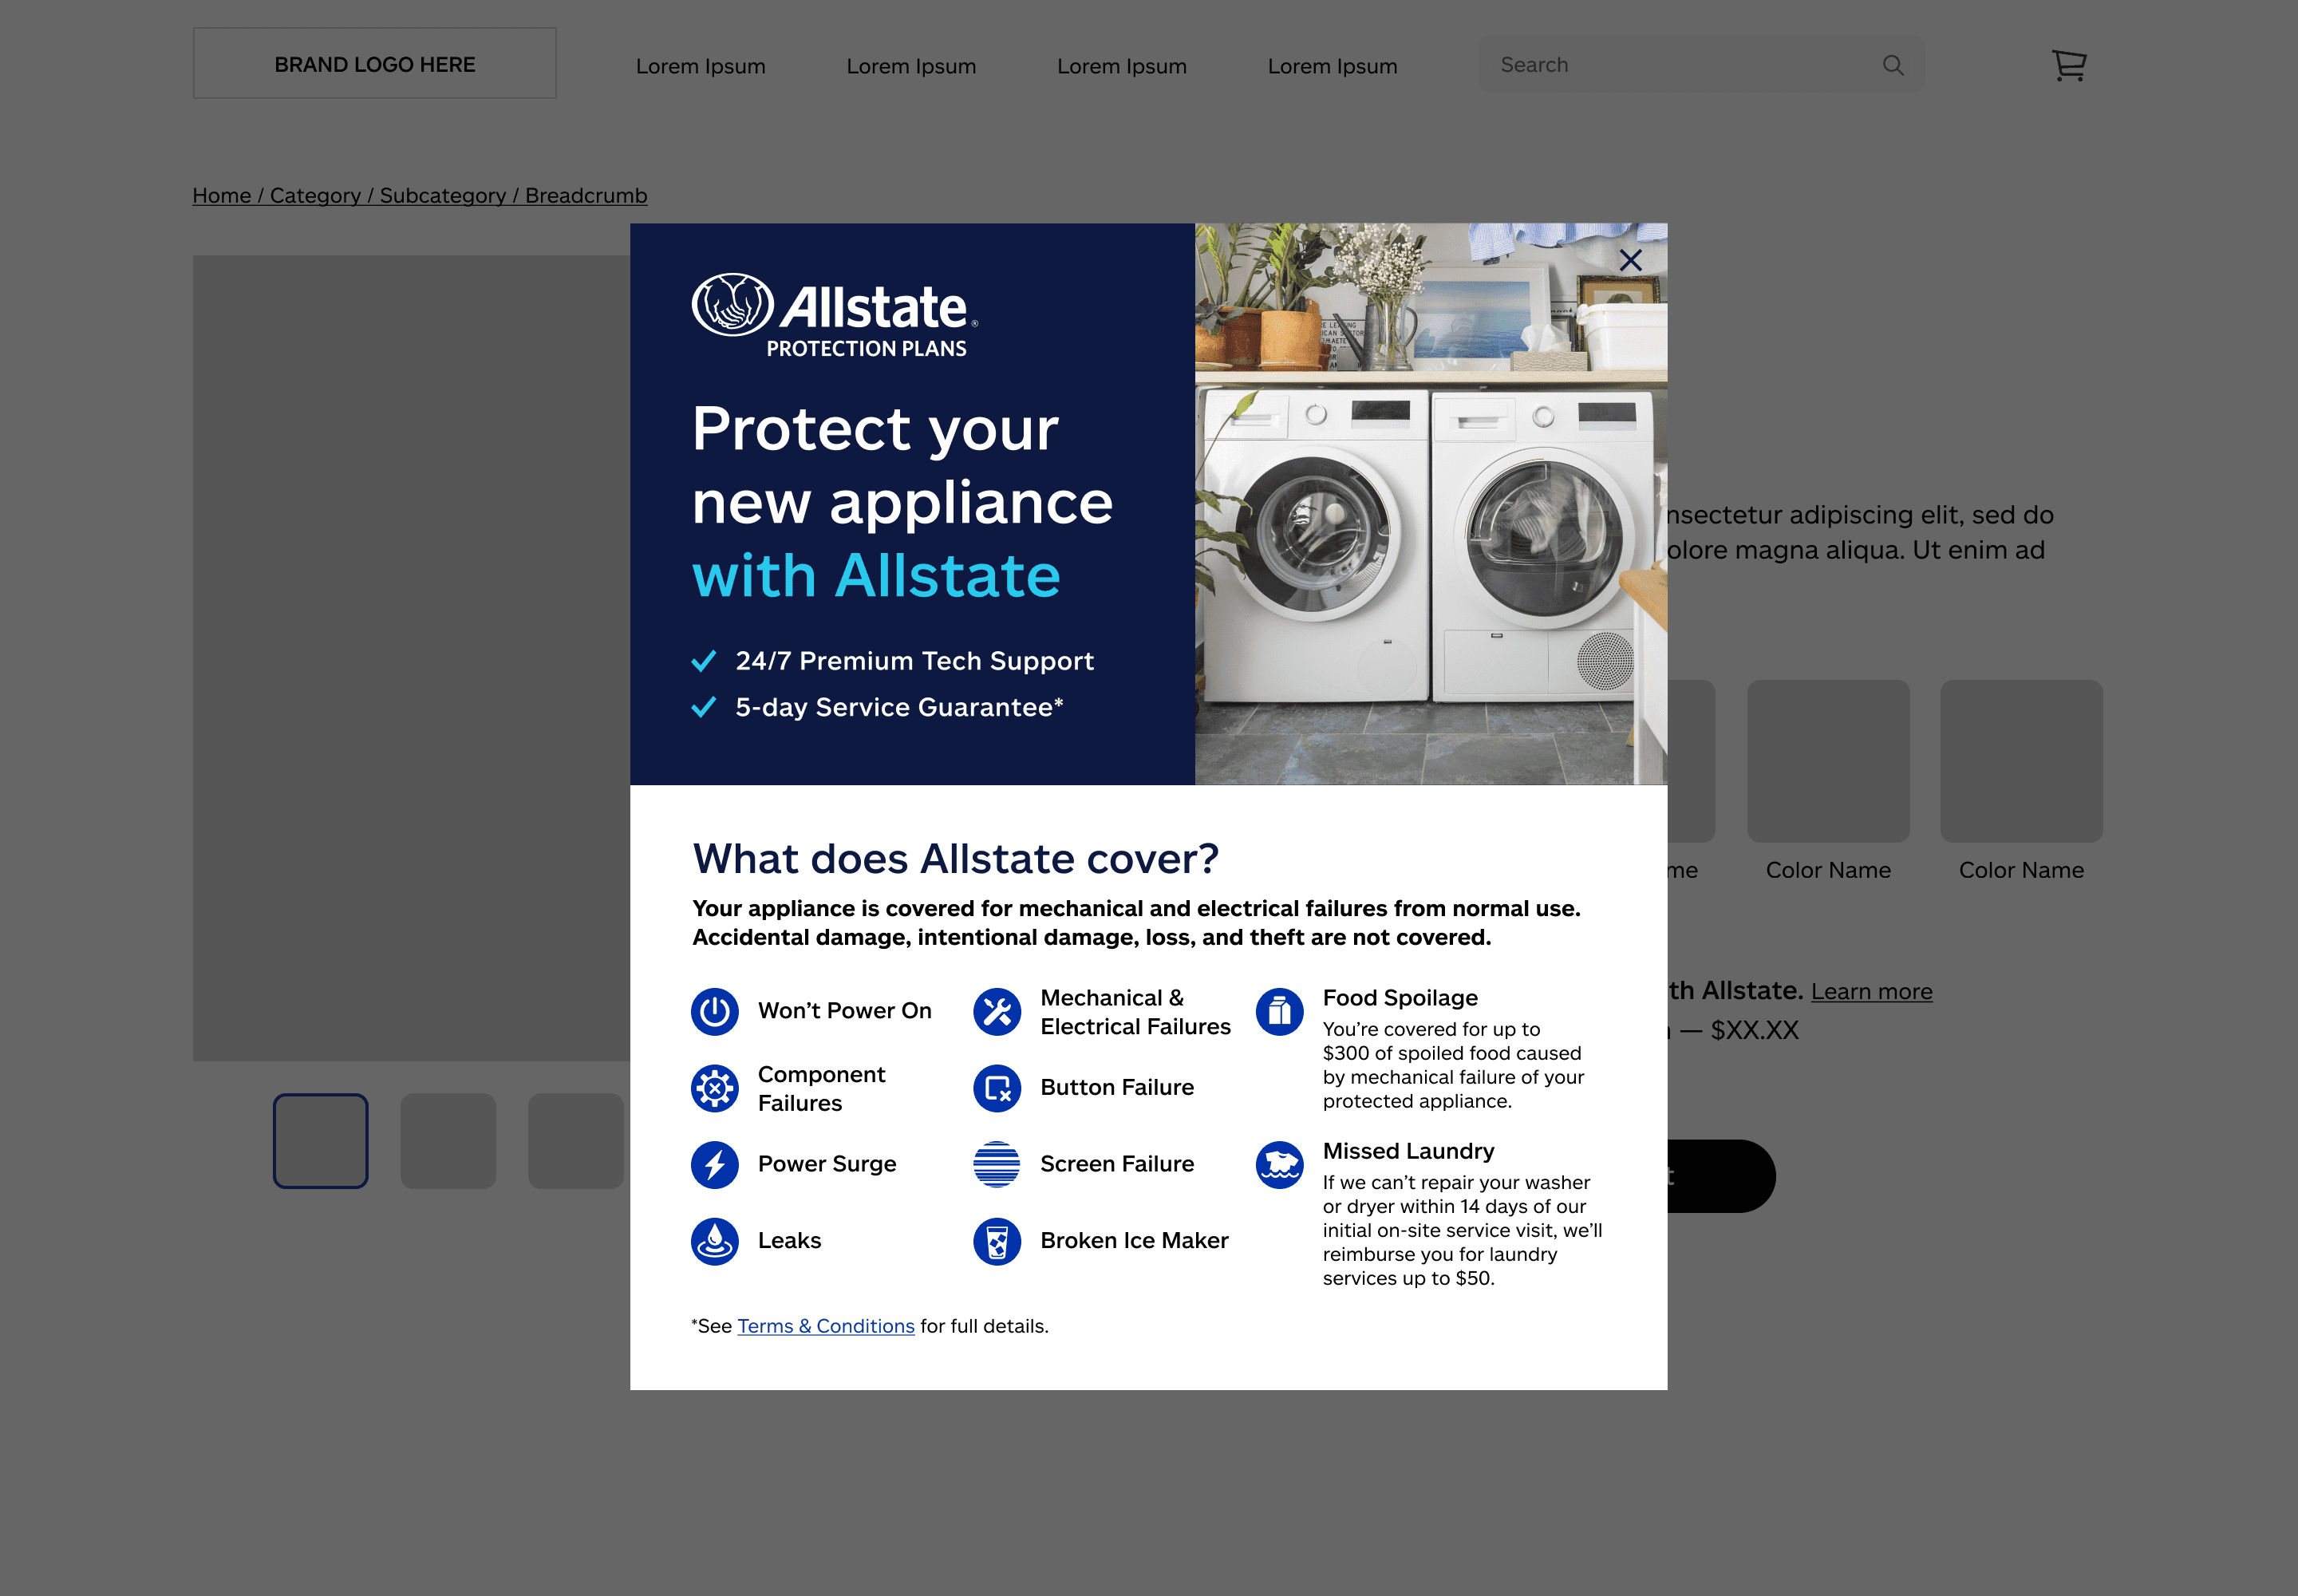The image size is (2298, 1596).
Task: Click the 'Food Spoilage' heading
Action: [1400, 998]
